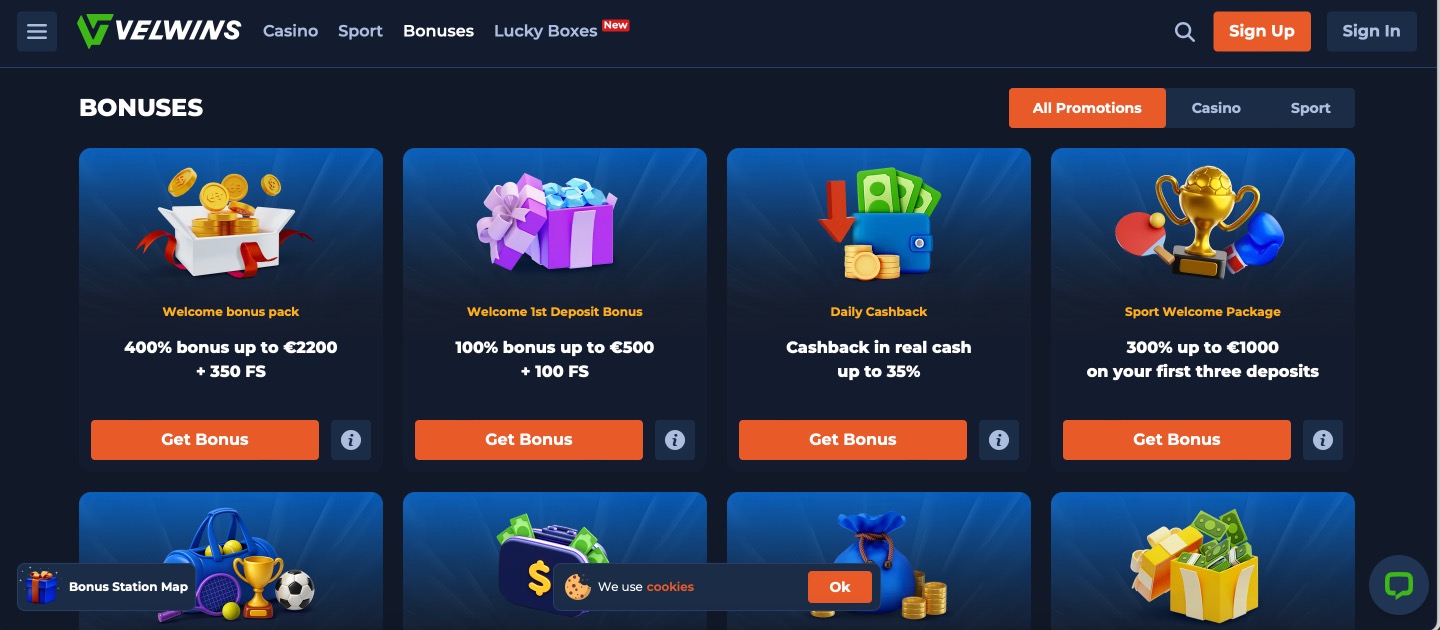Select the All Promotions filter tab

[x=1087, y=108]
